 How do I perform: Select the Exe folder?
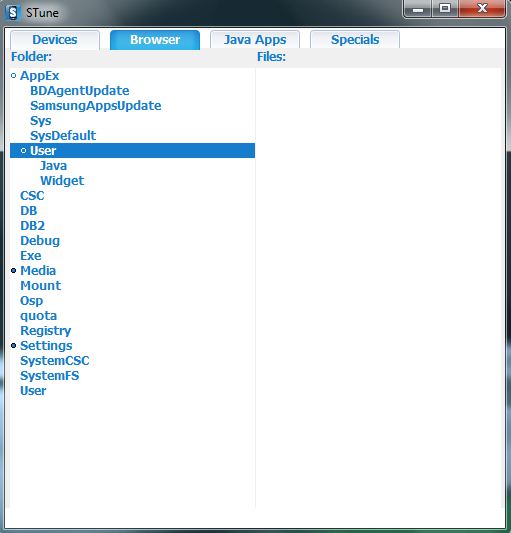click(x=31, y=256)
